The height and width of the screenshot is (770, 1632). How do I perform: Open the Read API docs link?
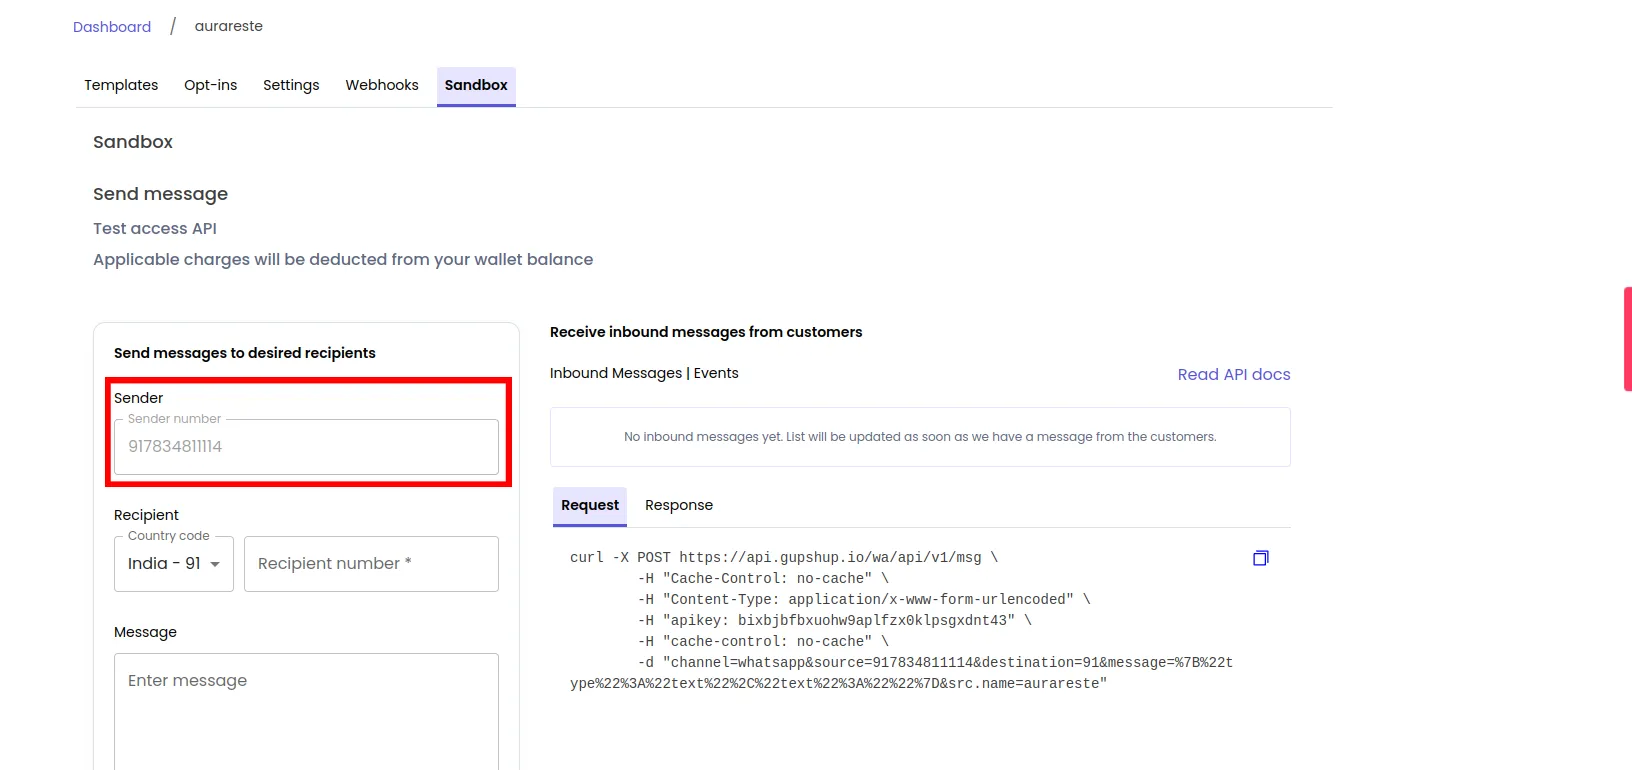pyautogui.click(x=1234, y=374)
